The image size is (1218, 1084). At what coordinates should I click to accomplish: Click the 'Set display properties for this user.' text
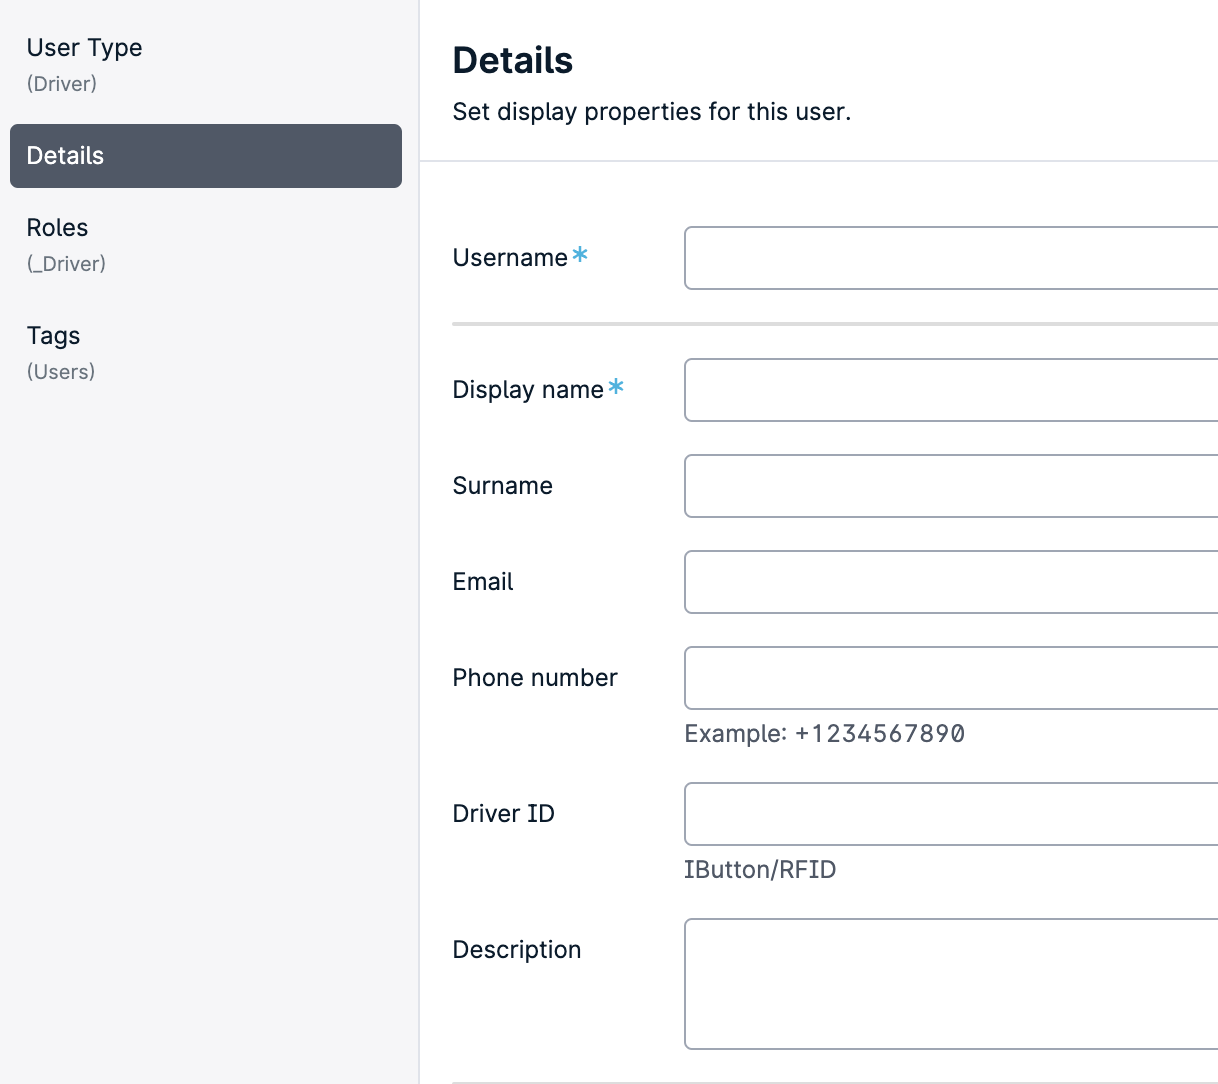click(652, 112)
